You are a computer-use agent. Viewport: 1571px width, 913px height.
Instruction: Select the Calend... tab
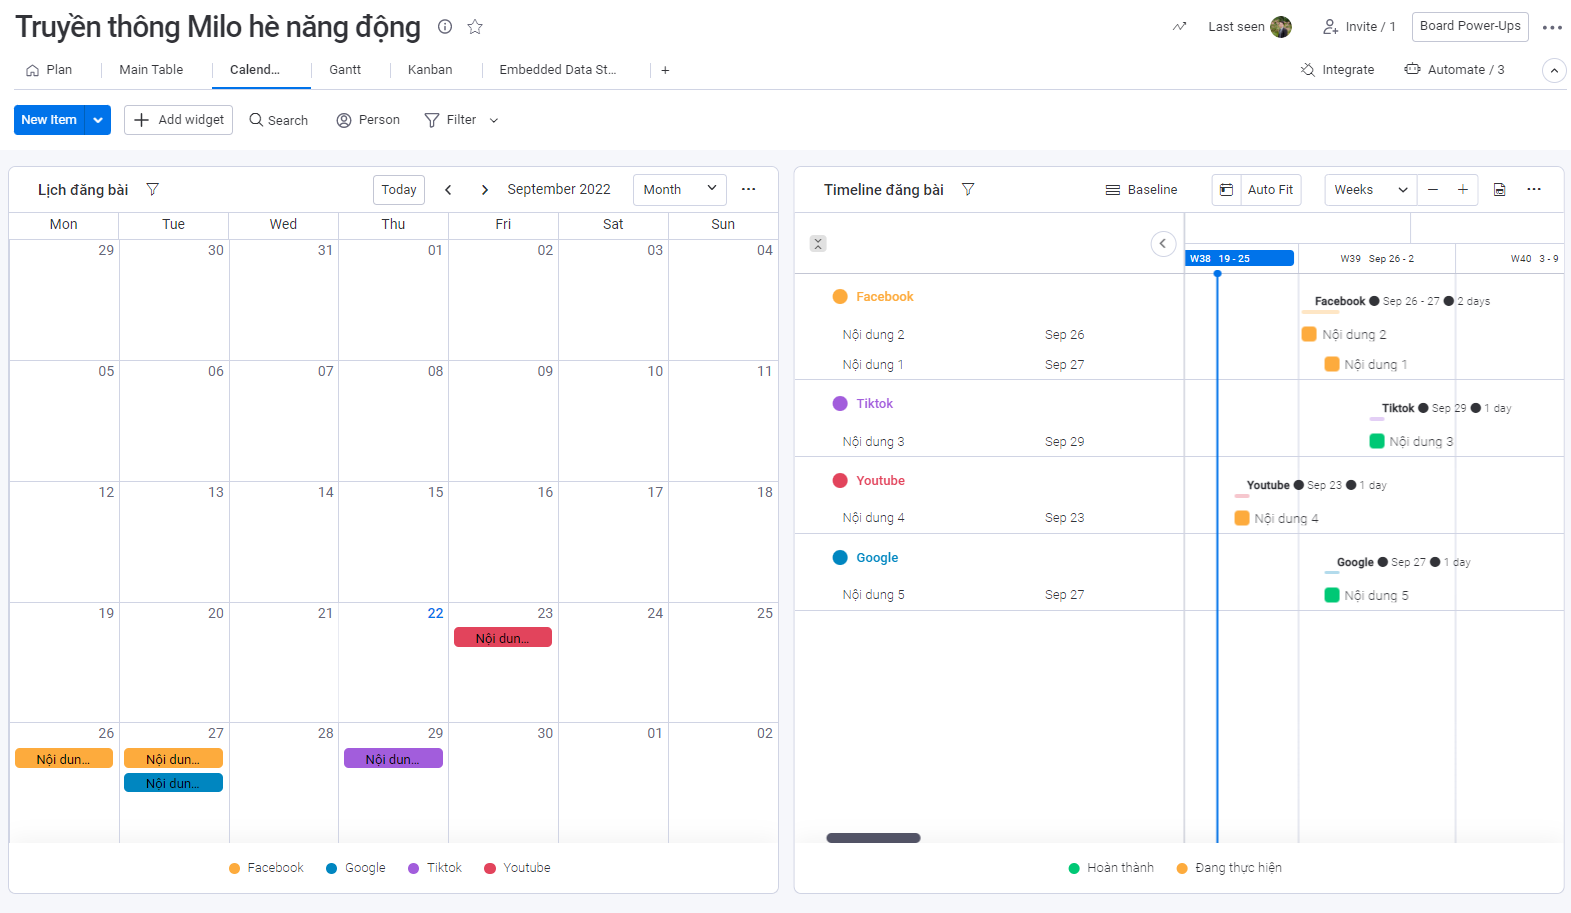click(x=255, y=70)
